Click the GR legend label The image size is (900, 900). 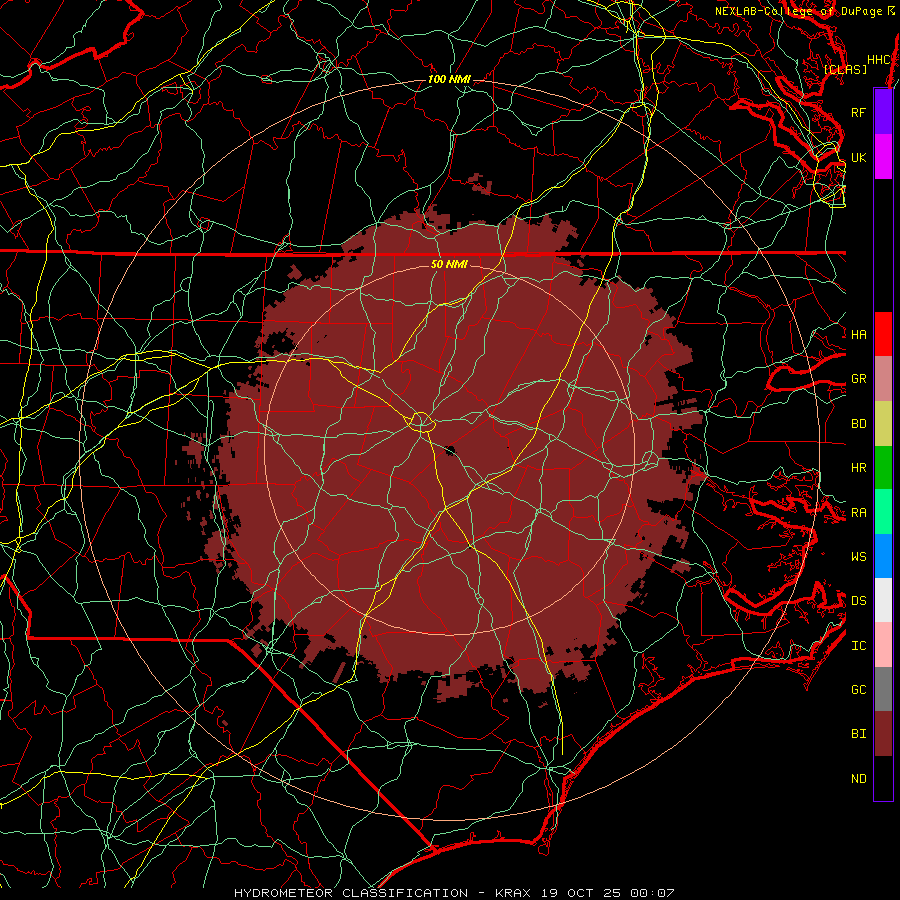coord(858,379)
